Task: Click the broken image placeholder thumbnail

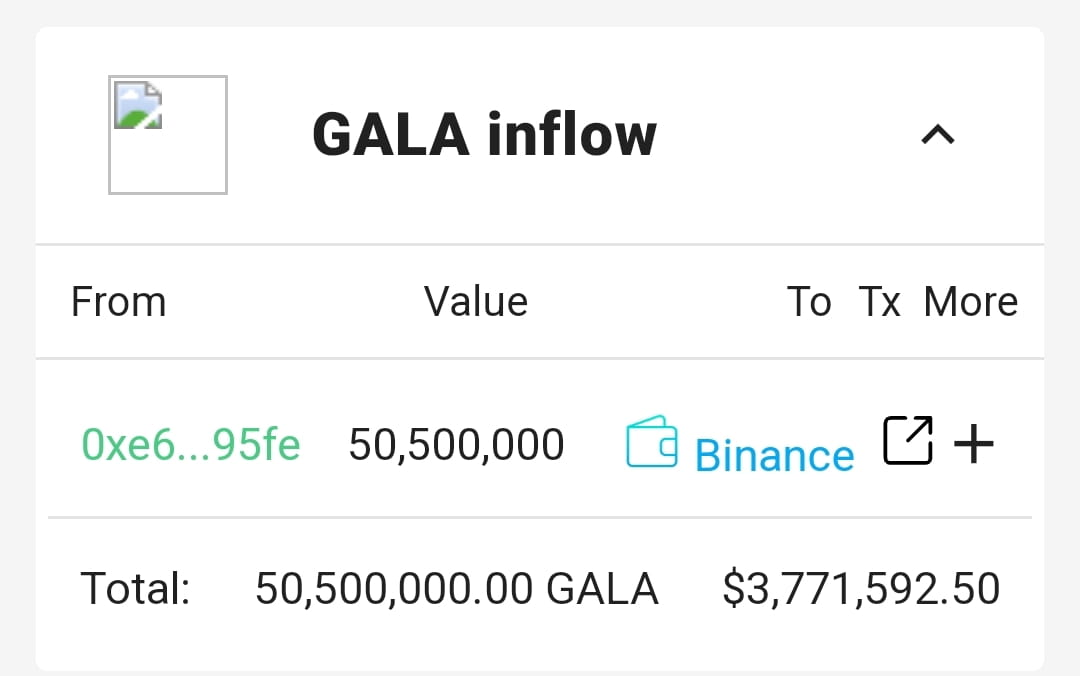Action: point(167,133)
